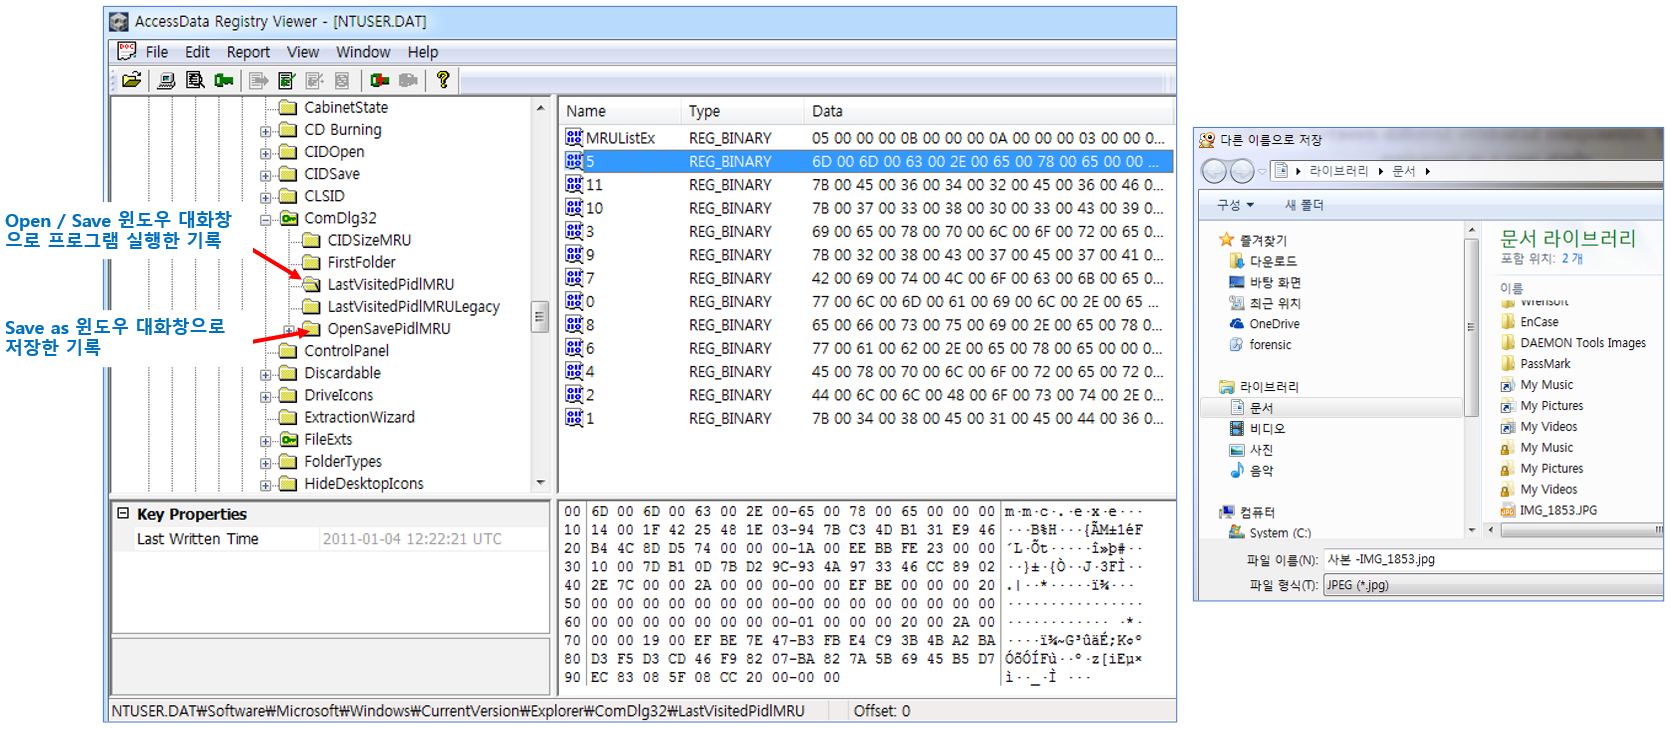Viewport: 1671px width, 729px height.
Task: Click the greyed-out arrow export toolbar icon
Action: click(x=259, y=80)
